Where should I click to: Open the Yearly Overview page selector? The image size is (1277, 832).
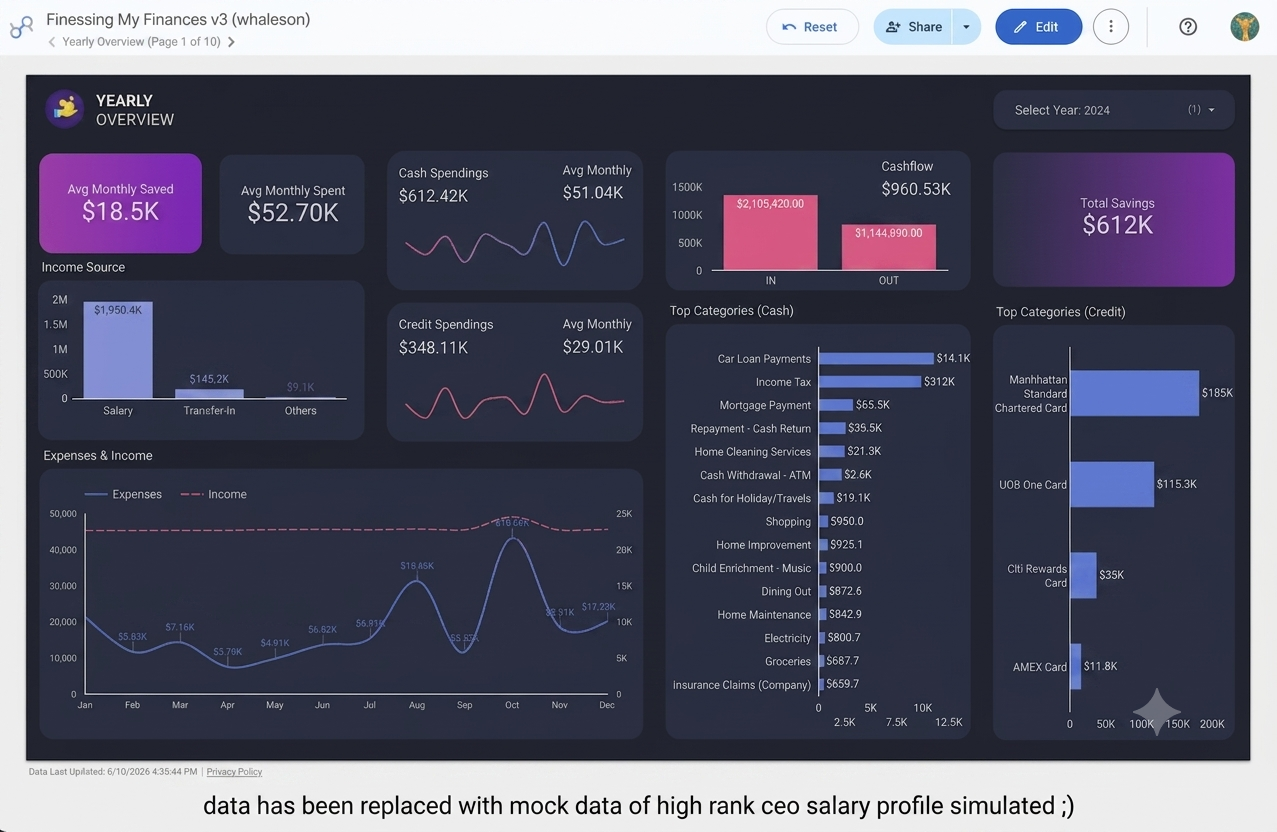point(142,42)
